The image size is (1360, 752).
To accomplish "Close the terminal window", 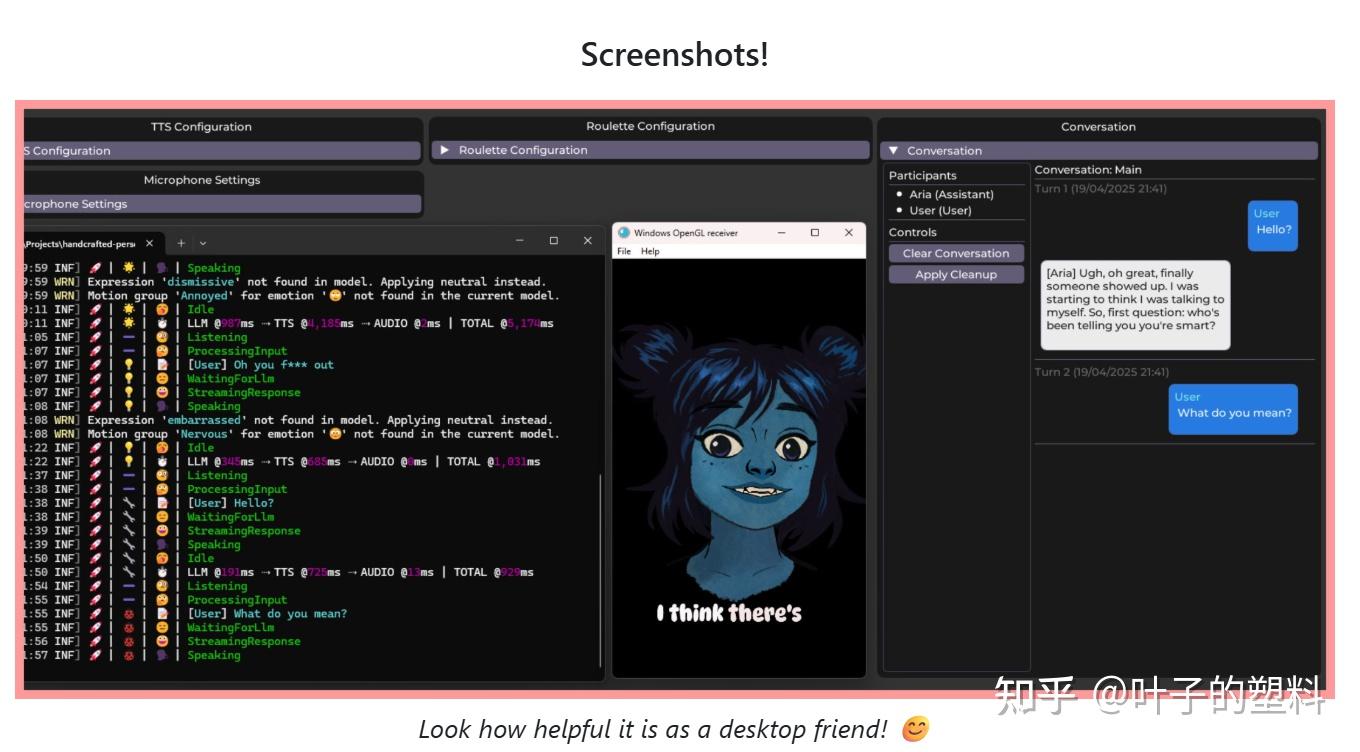I will (587, 241).
